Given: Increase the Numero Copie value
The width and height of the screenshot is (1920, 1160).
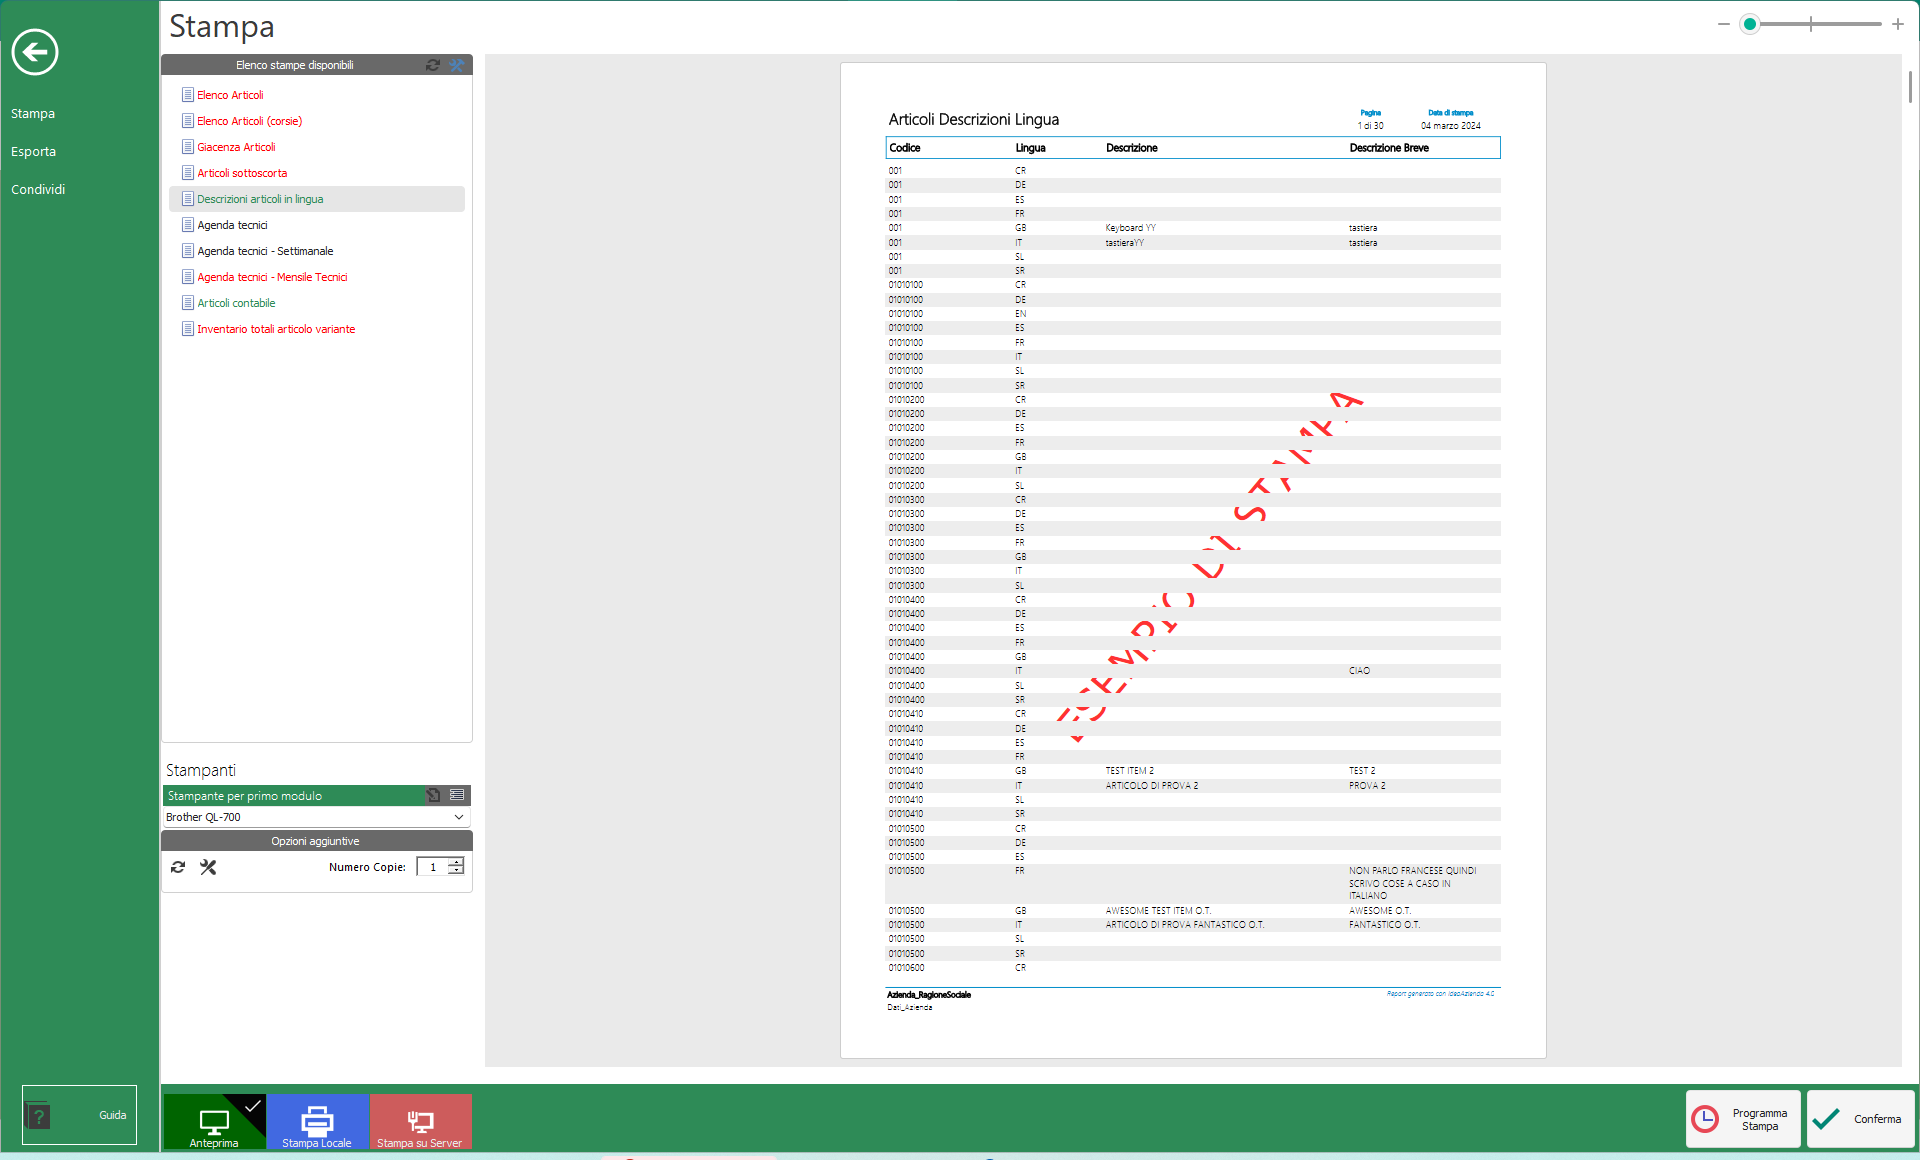Looking at the screenshot, I should (456, 862).
